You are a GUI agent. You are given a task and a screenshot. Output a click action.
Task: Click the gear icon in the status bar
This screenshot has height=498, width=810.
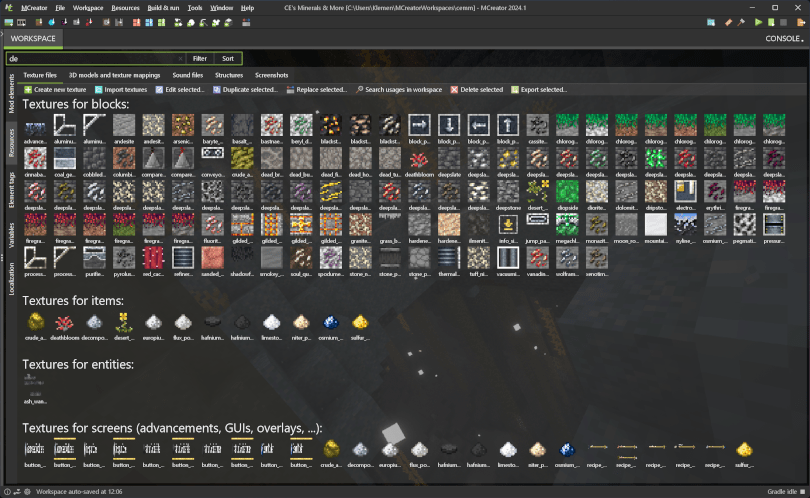27,492
